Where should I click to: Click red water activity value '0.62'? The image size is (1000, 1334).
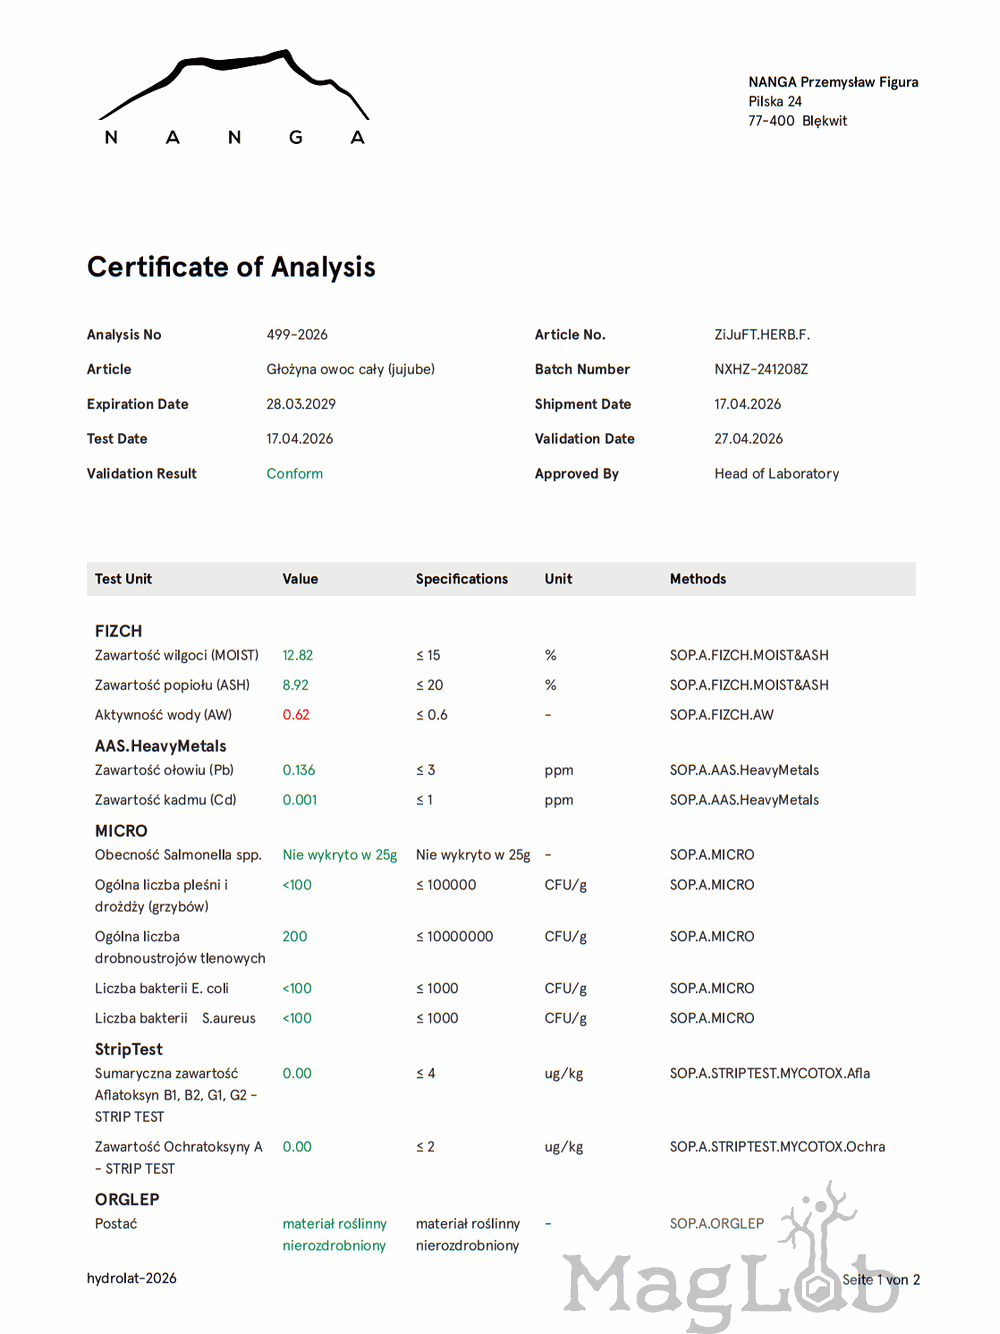pos(295,715)
